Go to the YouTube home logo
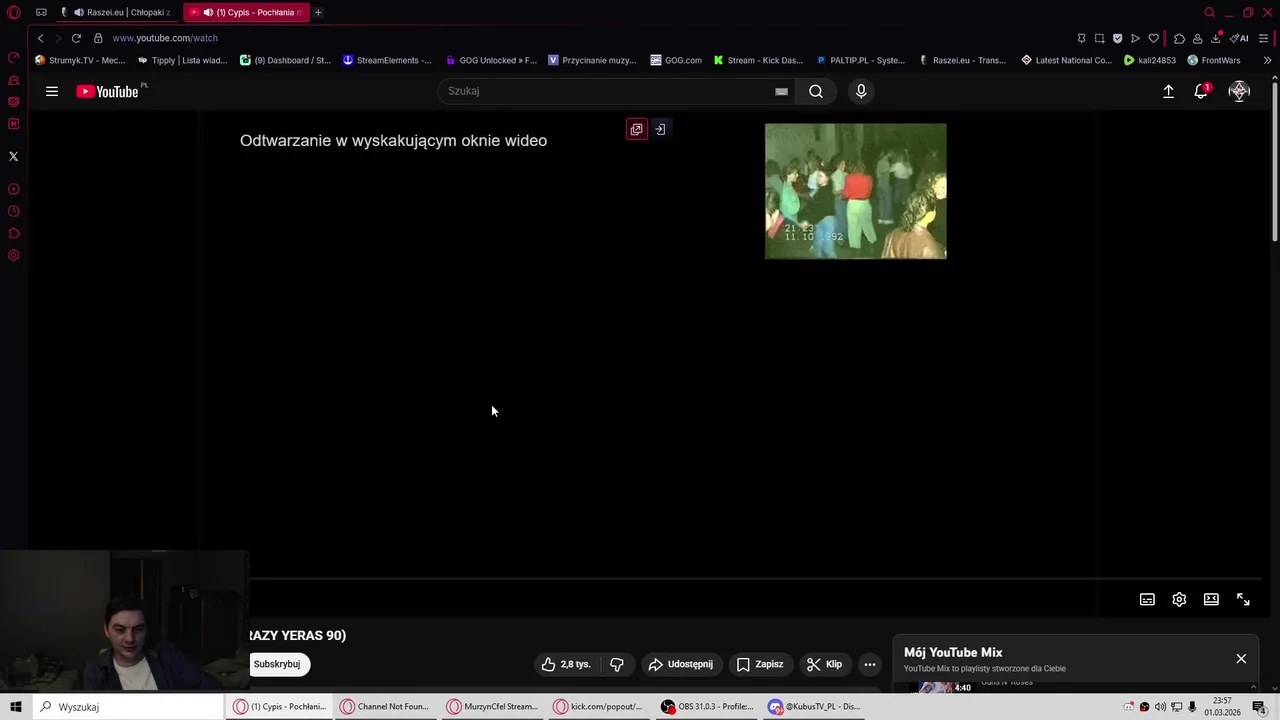 108,91
